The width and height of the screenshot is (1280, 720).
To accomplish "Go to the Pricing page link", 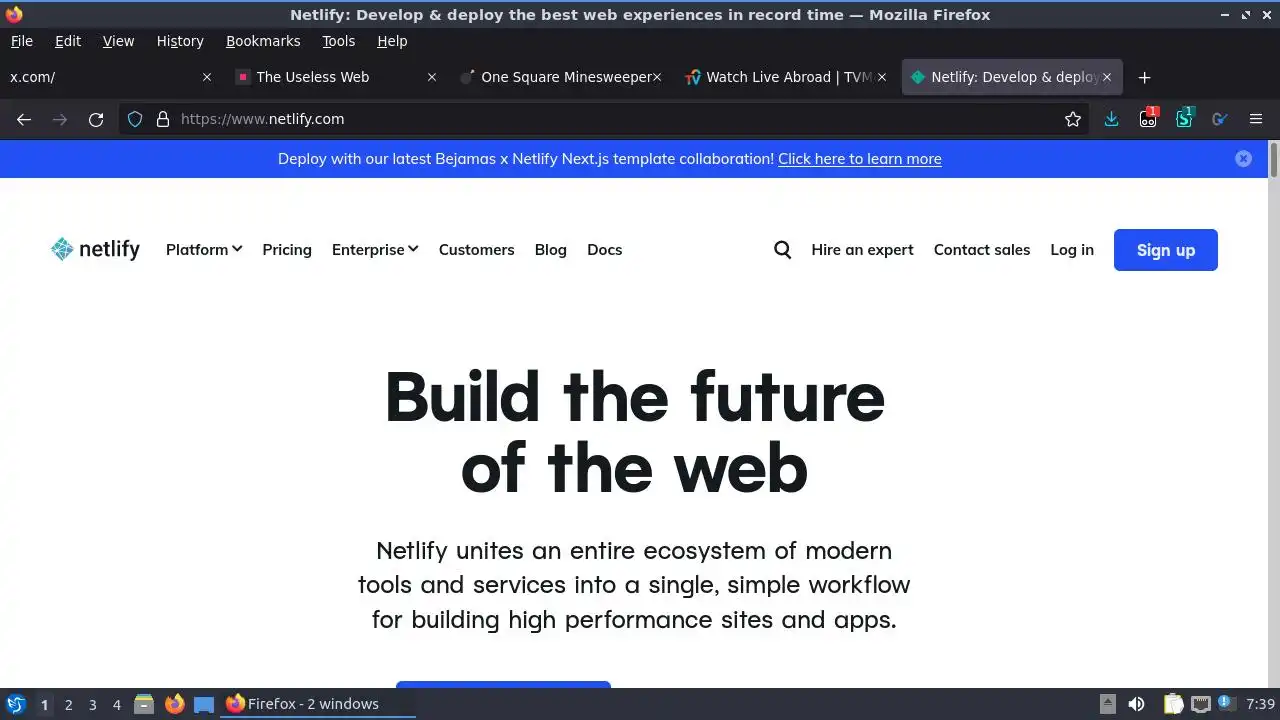I will (x=287, y=249).
